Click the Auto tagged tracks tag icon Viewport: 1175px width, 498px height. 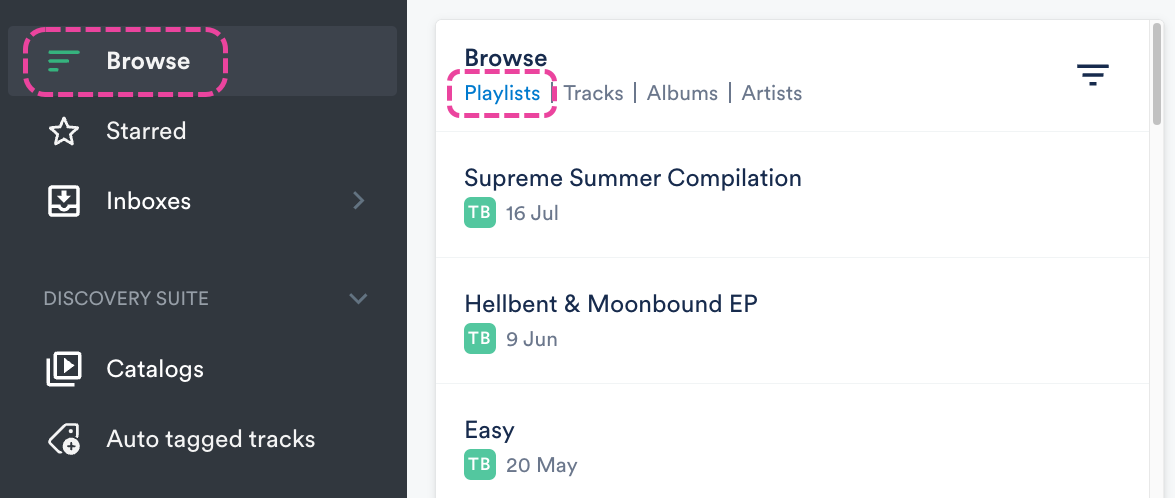coord(65,439)
